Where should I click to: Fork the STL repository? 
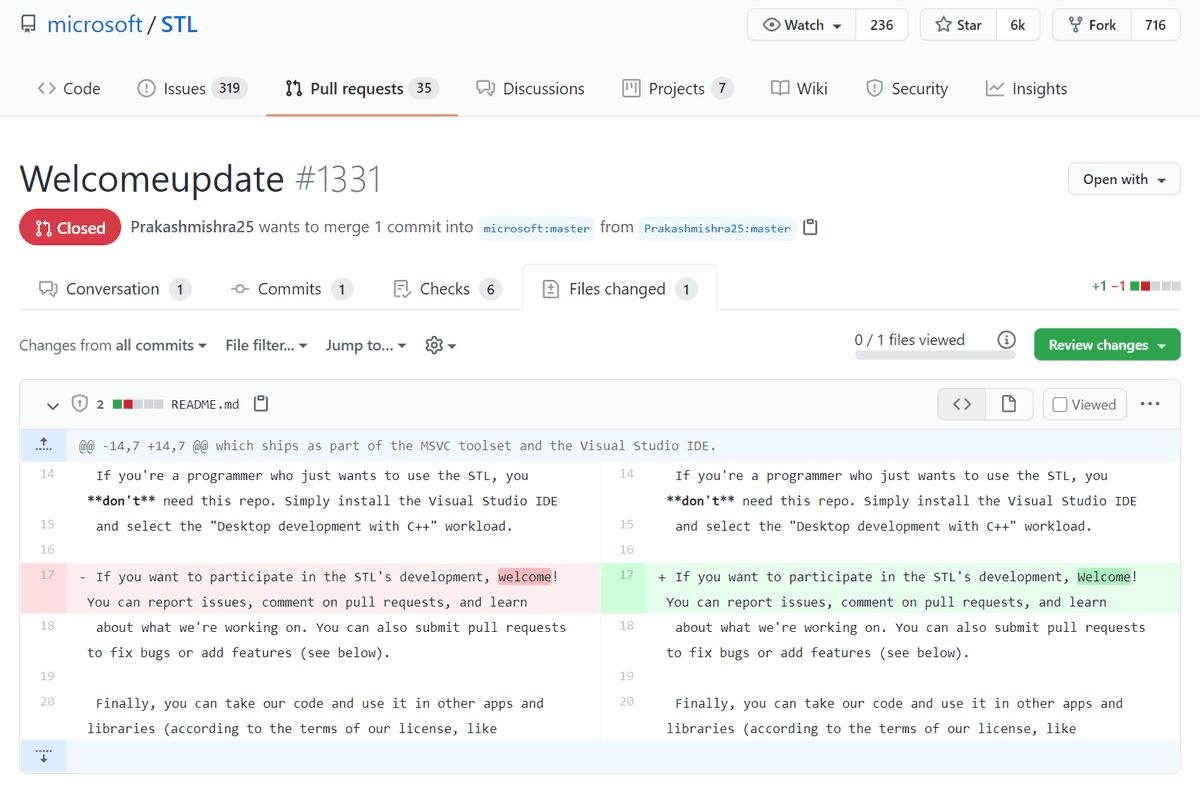click(x=1092, y=25)
